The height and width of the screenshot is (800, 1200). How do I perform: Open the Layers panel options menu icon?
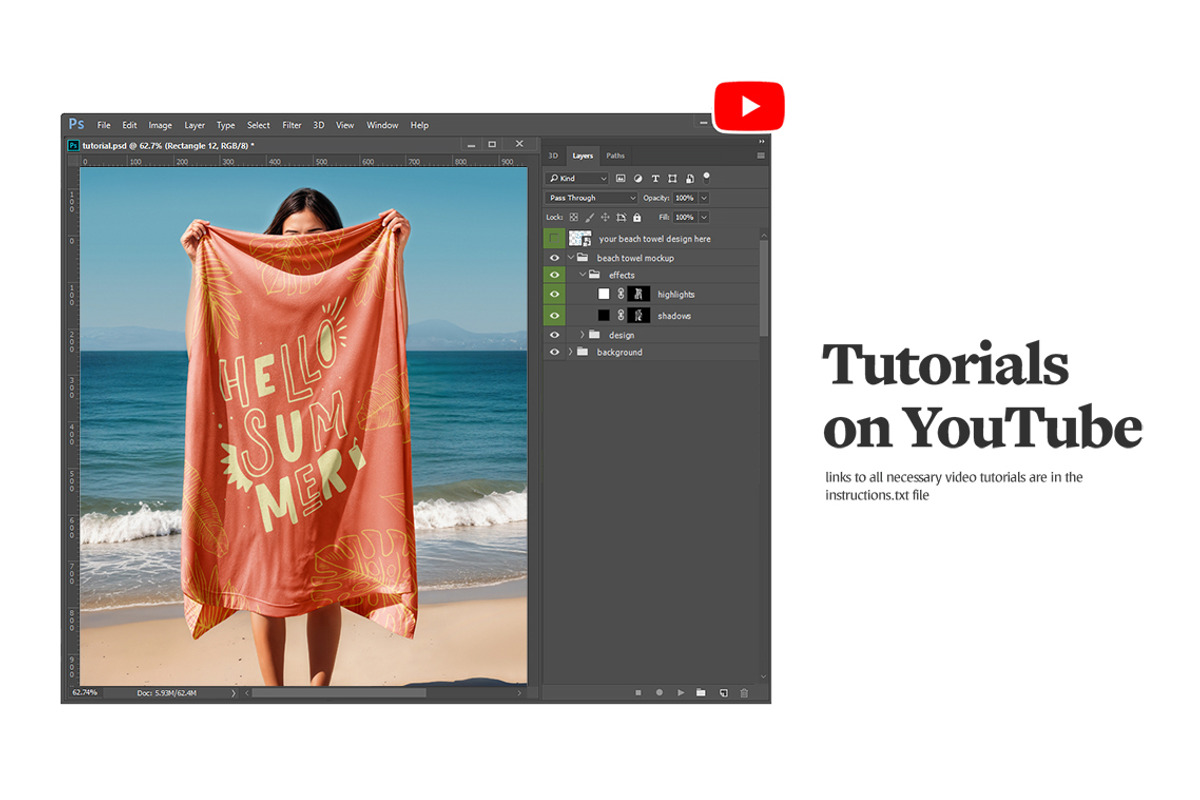coord(761,156)
